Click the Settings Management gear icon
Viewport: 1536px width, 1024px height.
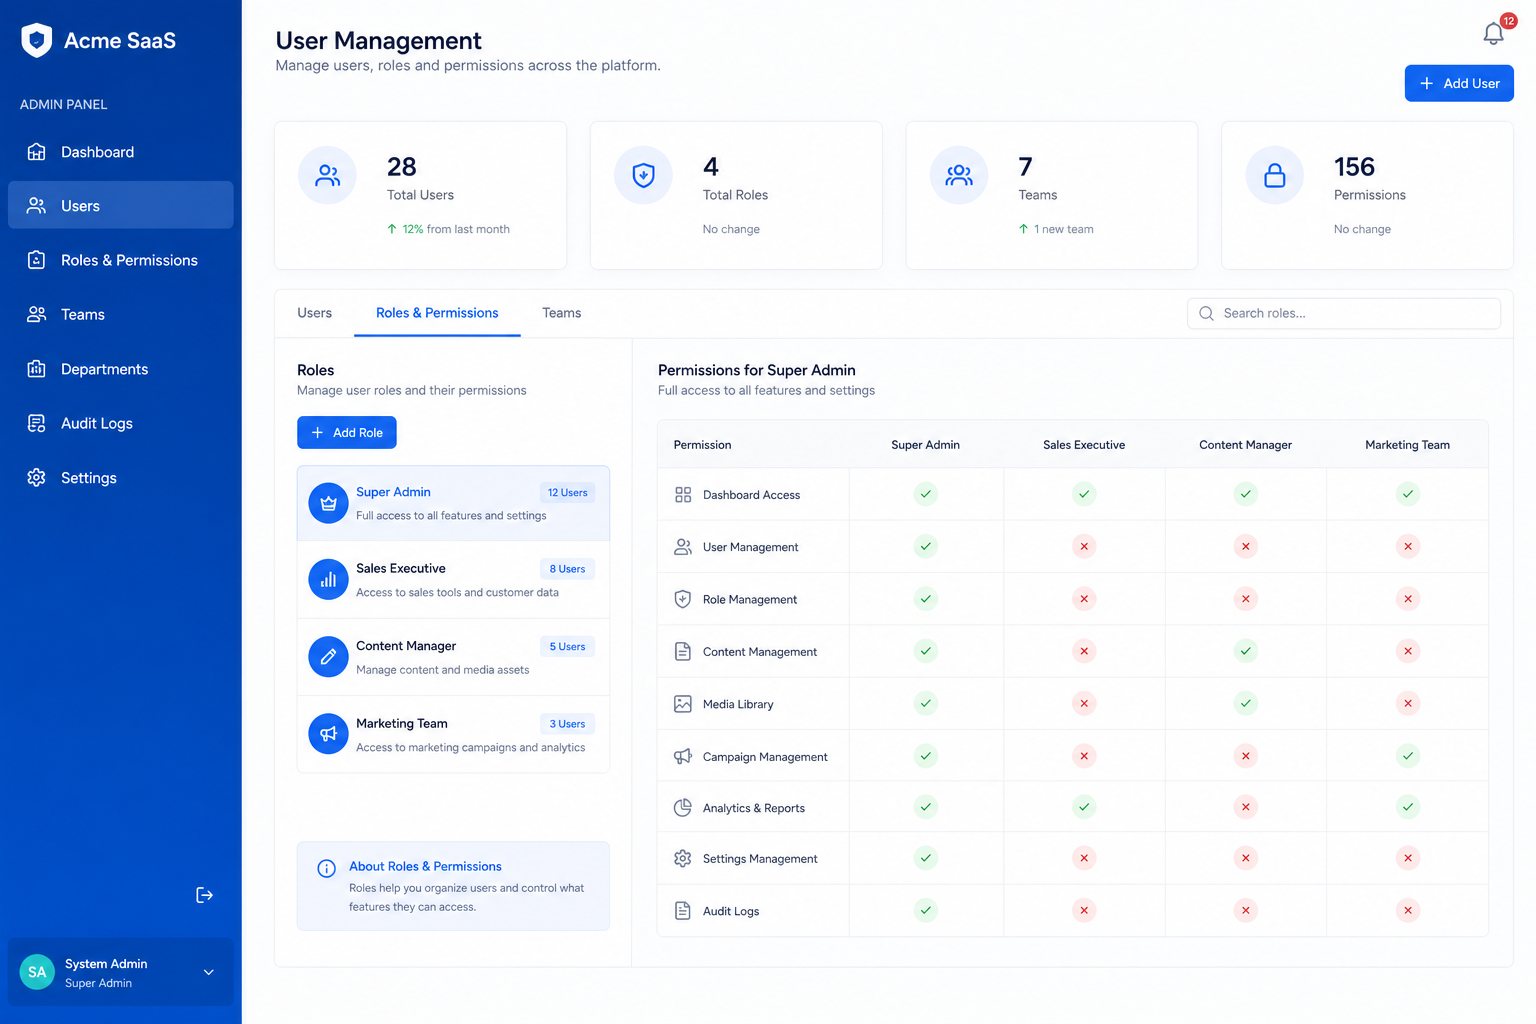click(683, 859)
